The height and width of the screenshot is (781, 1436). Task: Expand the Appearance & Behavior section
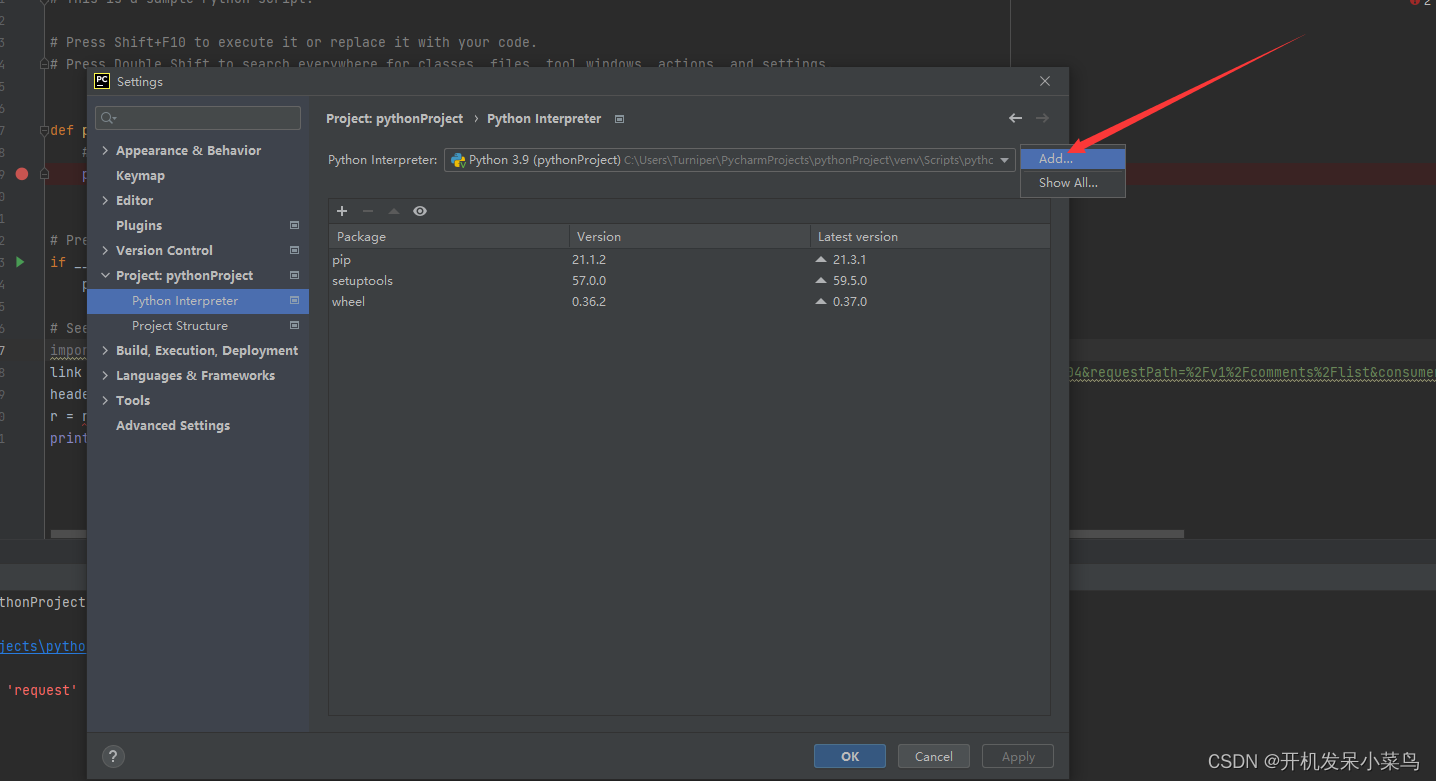[x=105, y=150]
